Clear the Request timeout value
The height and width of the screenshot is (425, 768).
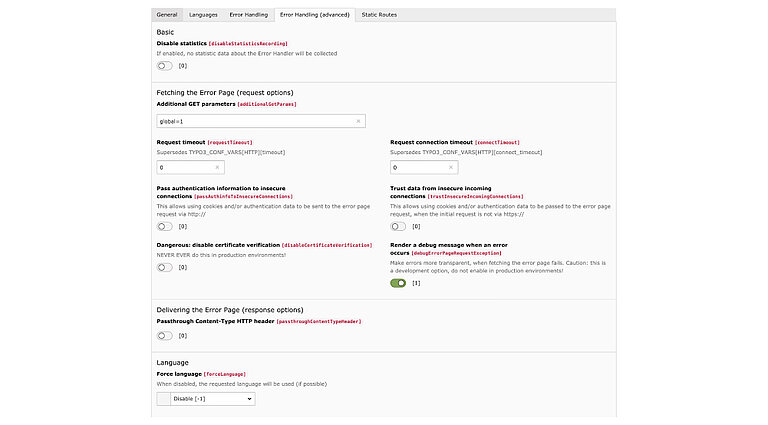(217, 168)
